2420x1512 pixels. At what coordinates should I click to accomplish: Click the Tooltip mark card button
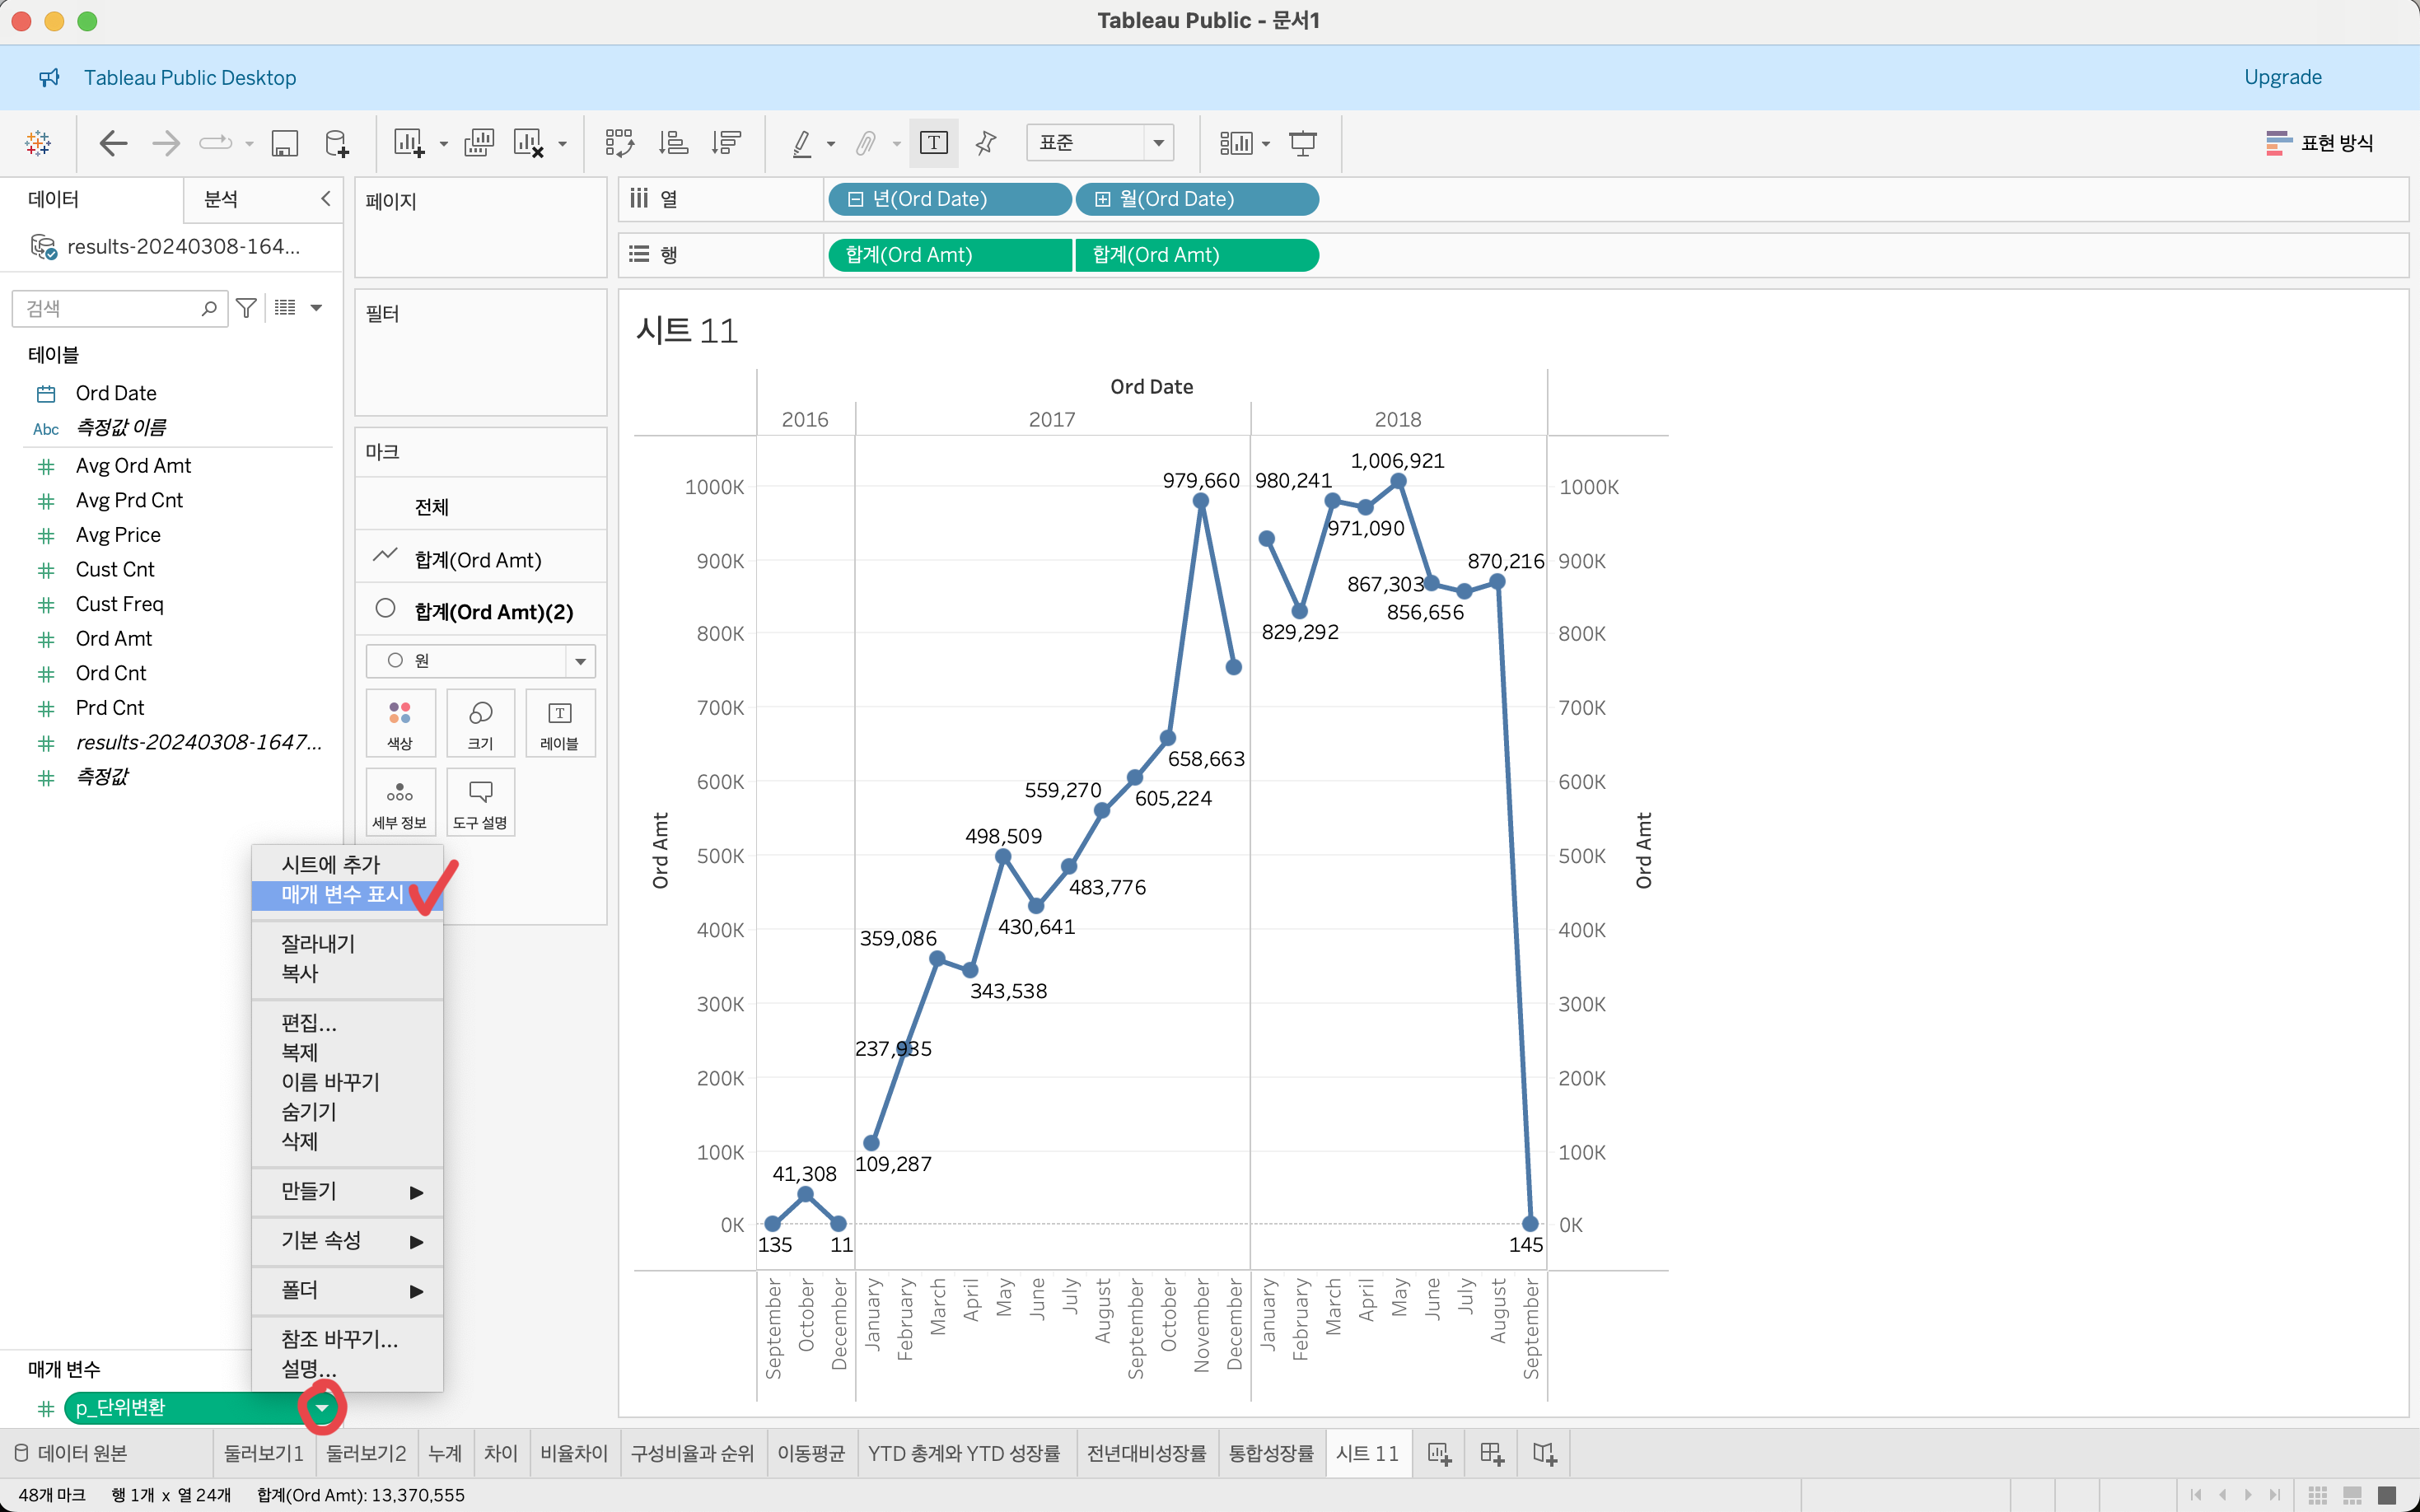[x=480, y=802]
